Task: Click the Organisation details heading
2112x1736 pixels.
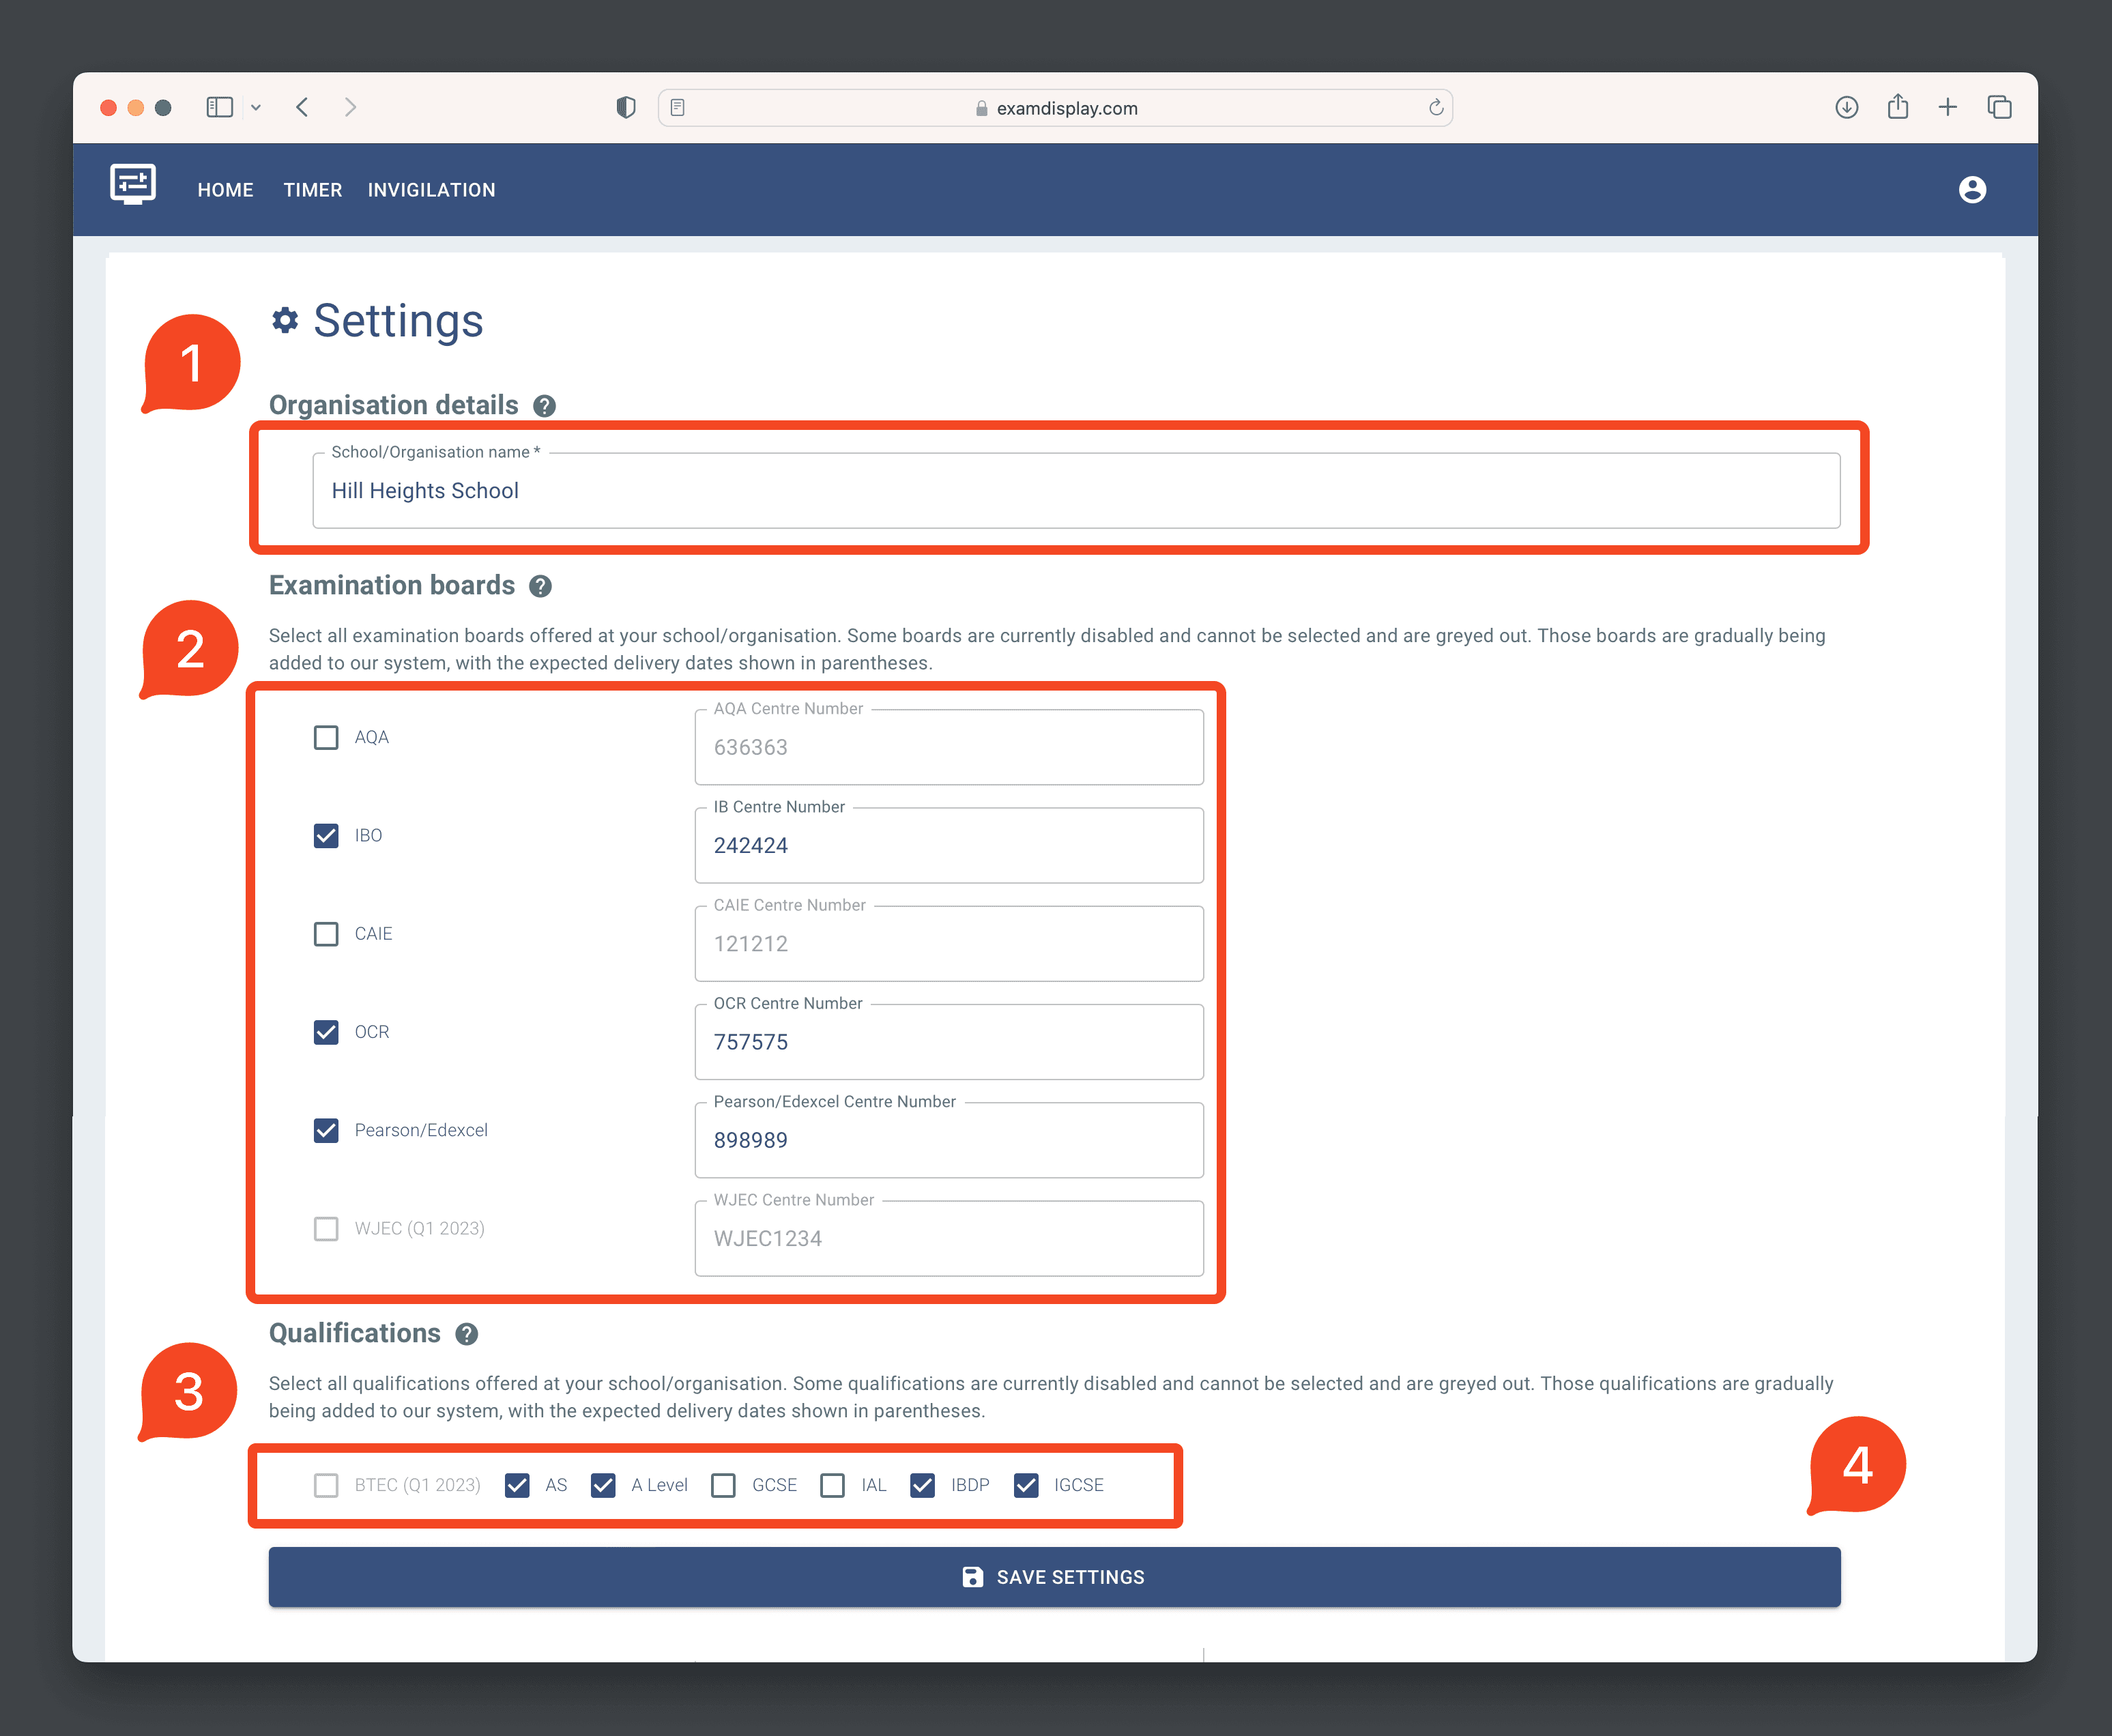Action: pyautogui.click(x=393, y=405)
